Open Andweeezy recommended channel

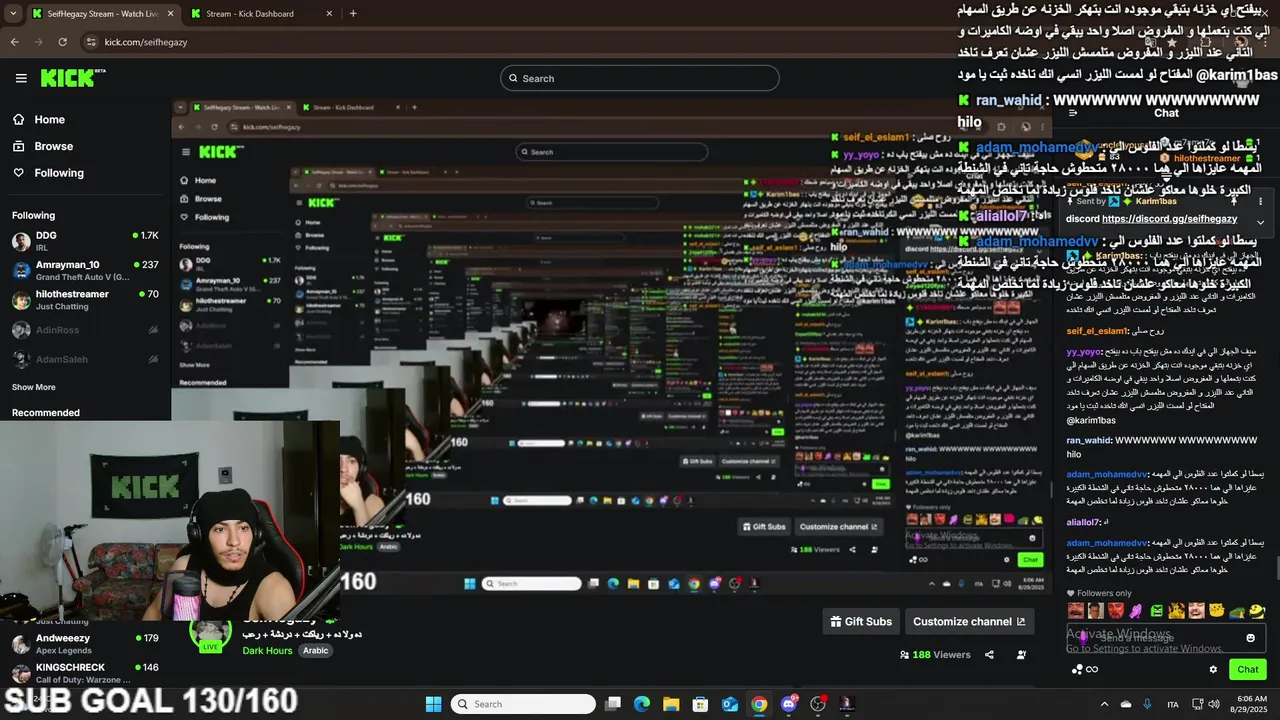85,643
